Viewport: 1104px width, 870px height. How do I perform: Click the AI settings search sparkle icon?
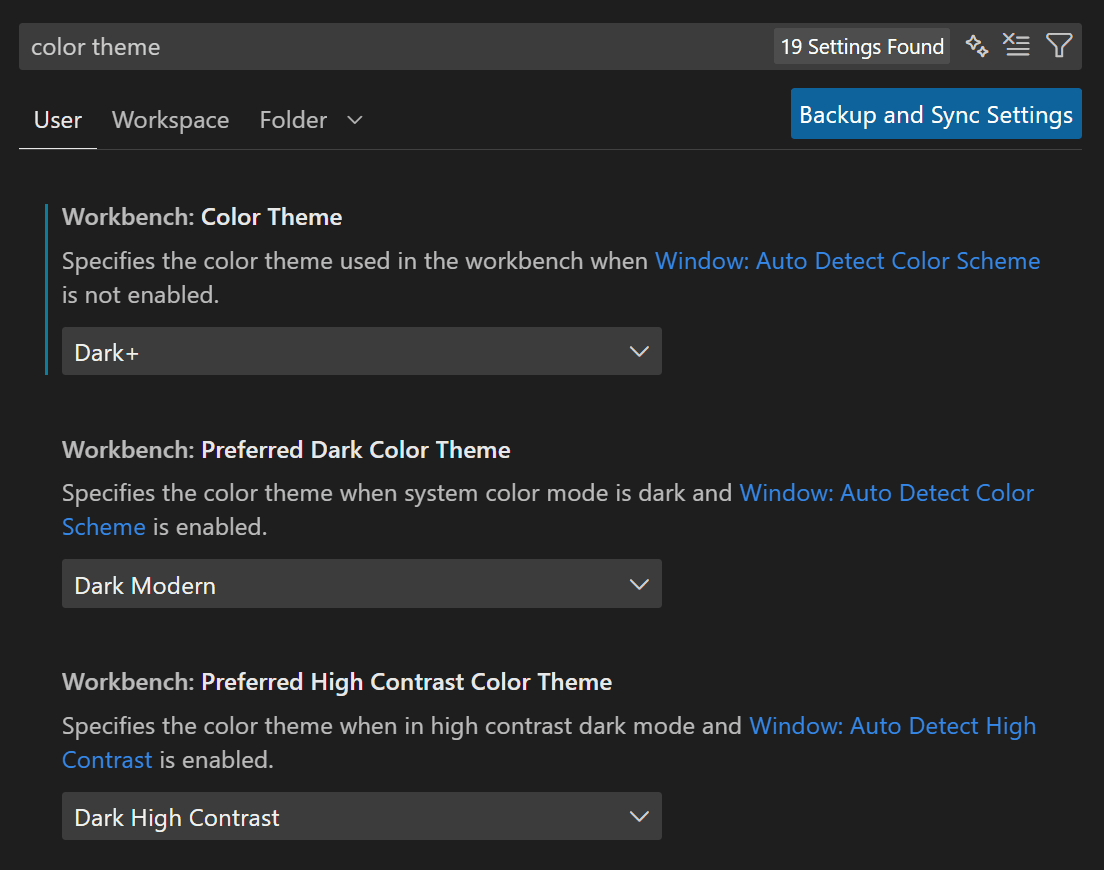977,46
